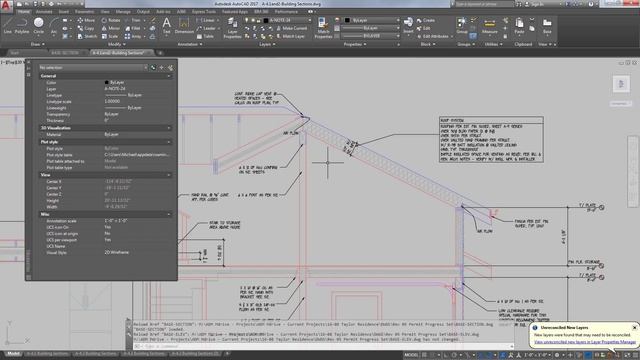Click the Leader tool
The image size is (640, 360).
coord(206,28)
